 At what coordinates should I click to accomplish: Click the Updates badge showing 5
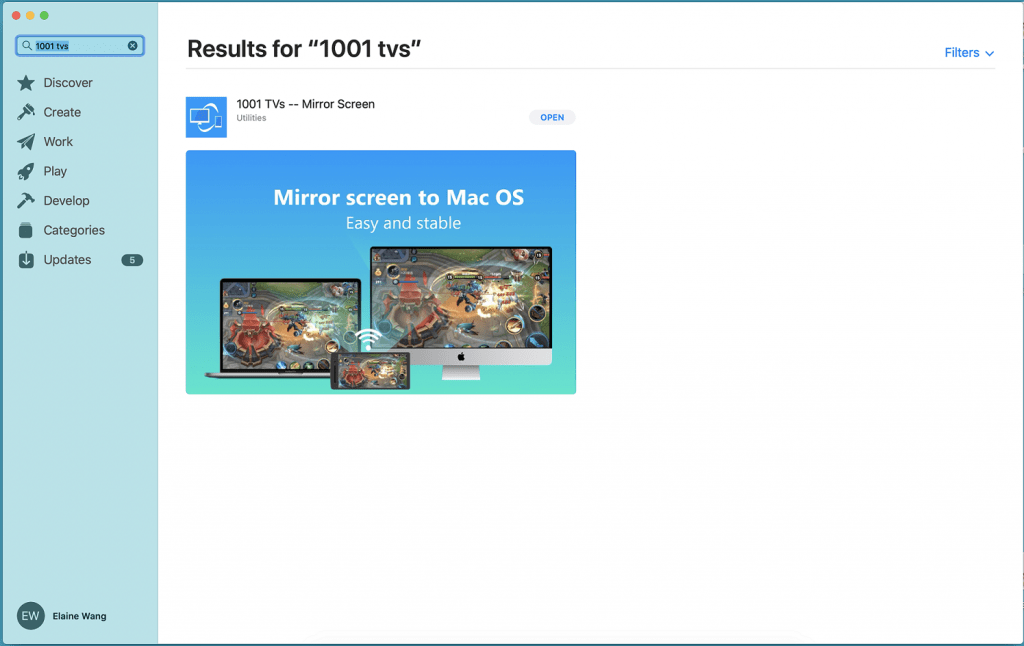132,260
